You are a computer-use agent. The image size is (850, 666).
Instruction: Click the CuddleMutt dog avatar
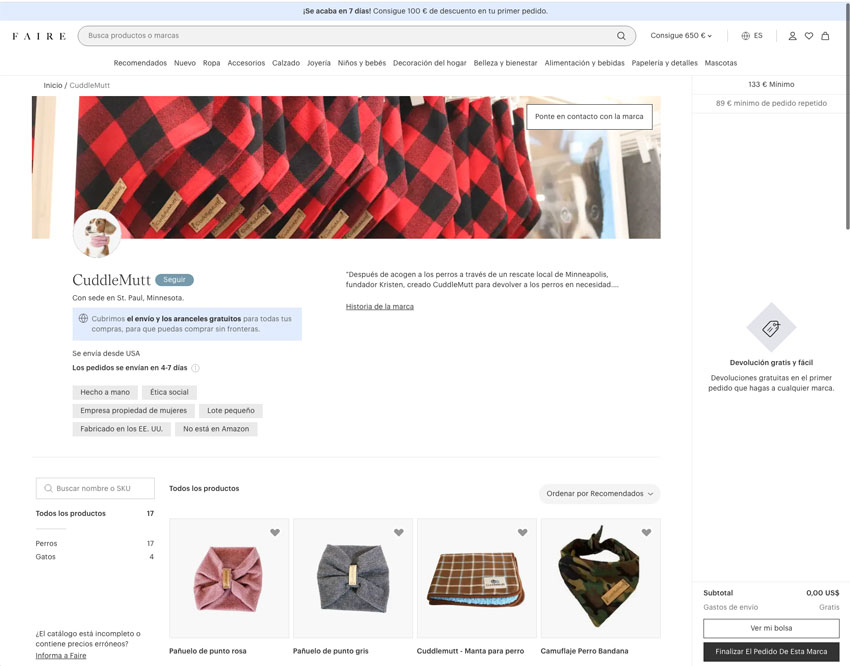point(97,234)
